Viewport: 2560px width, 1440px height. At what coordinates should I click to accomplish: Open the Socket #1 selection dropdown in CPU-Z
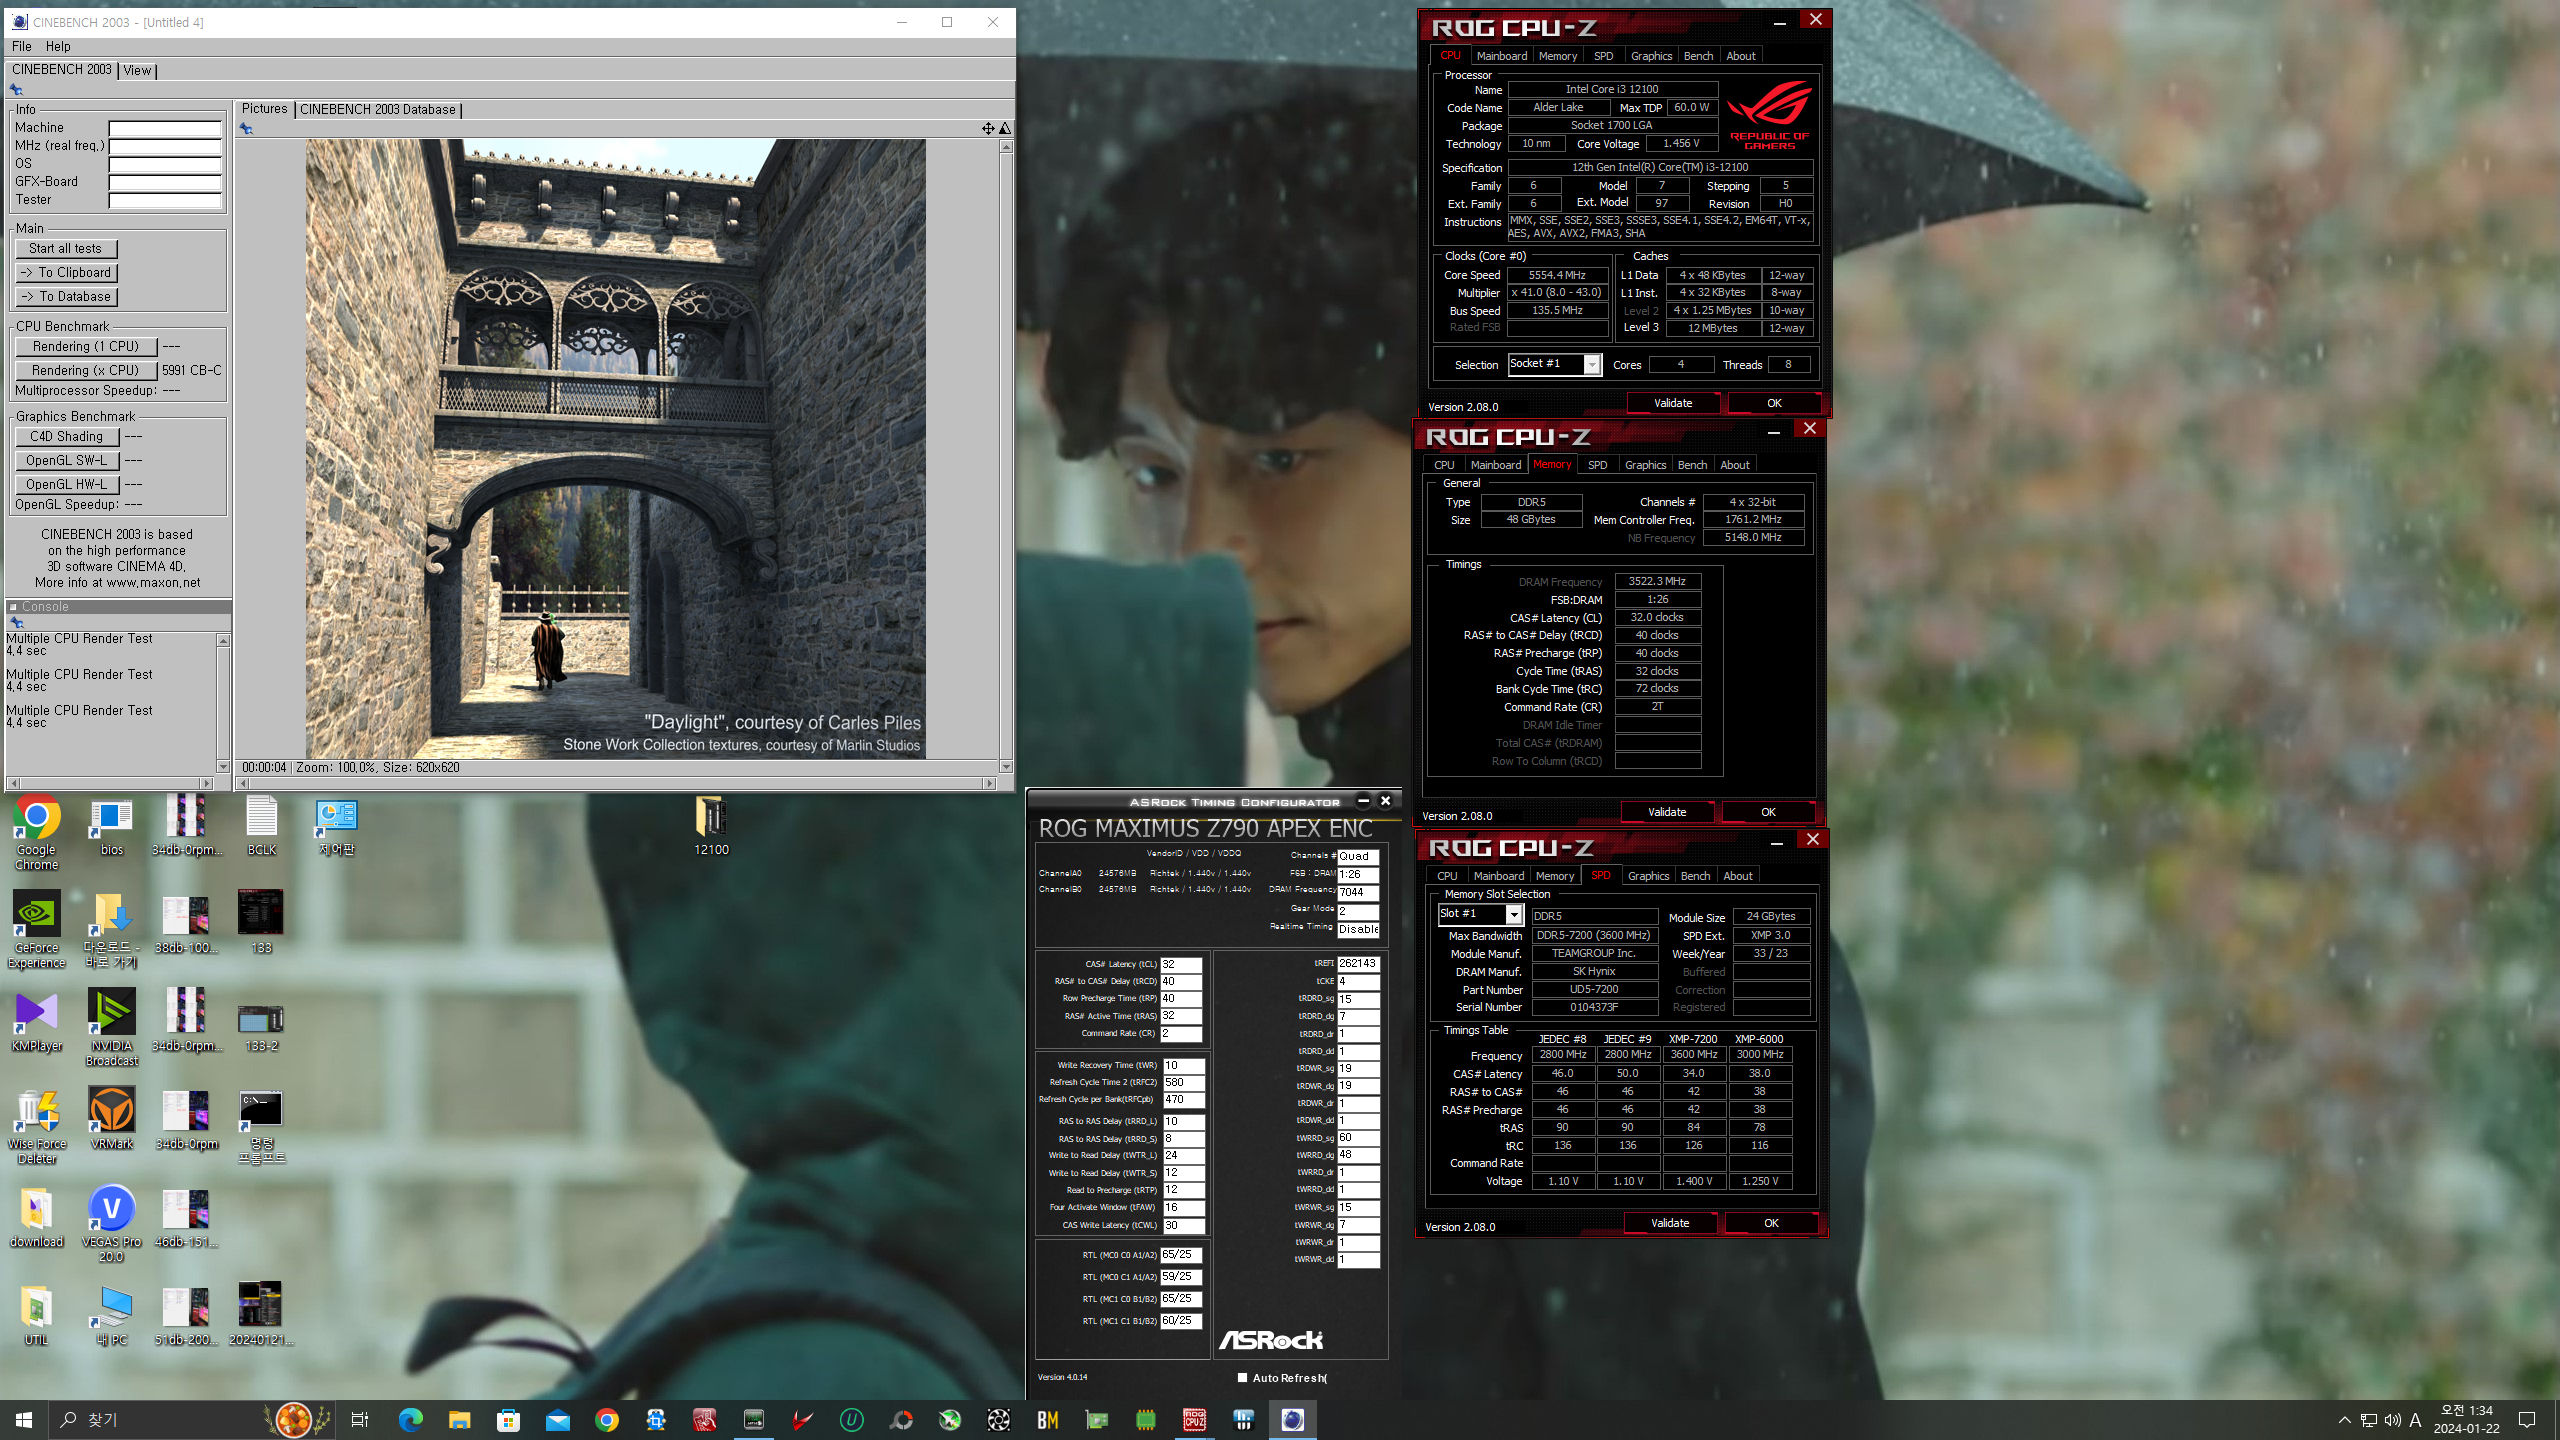[1591, 365]
